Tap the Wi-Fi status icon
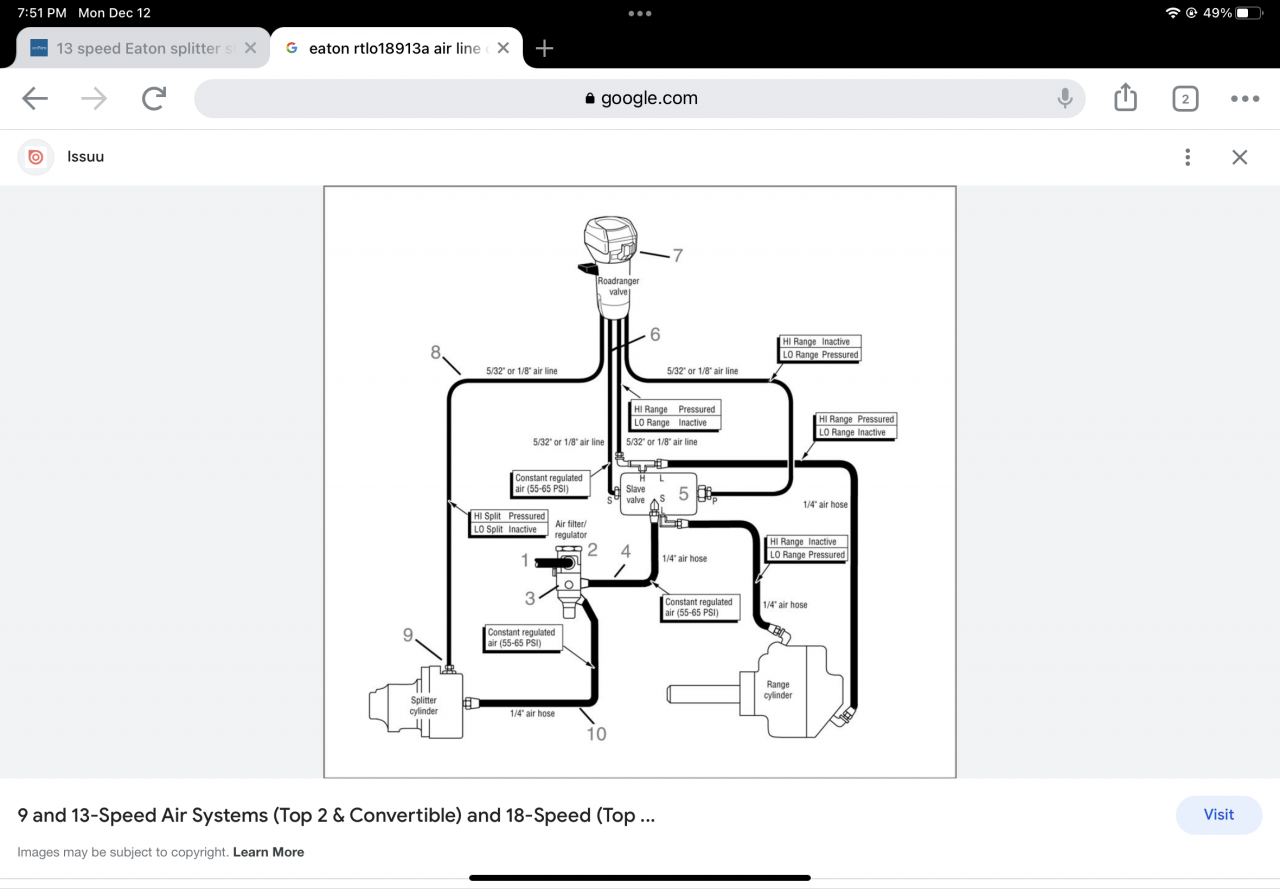 click(1173, 13)
